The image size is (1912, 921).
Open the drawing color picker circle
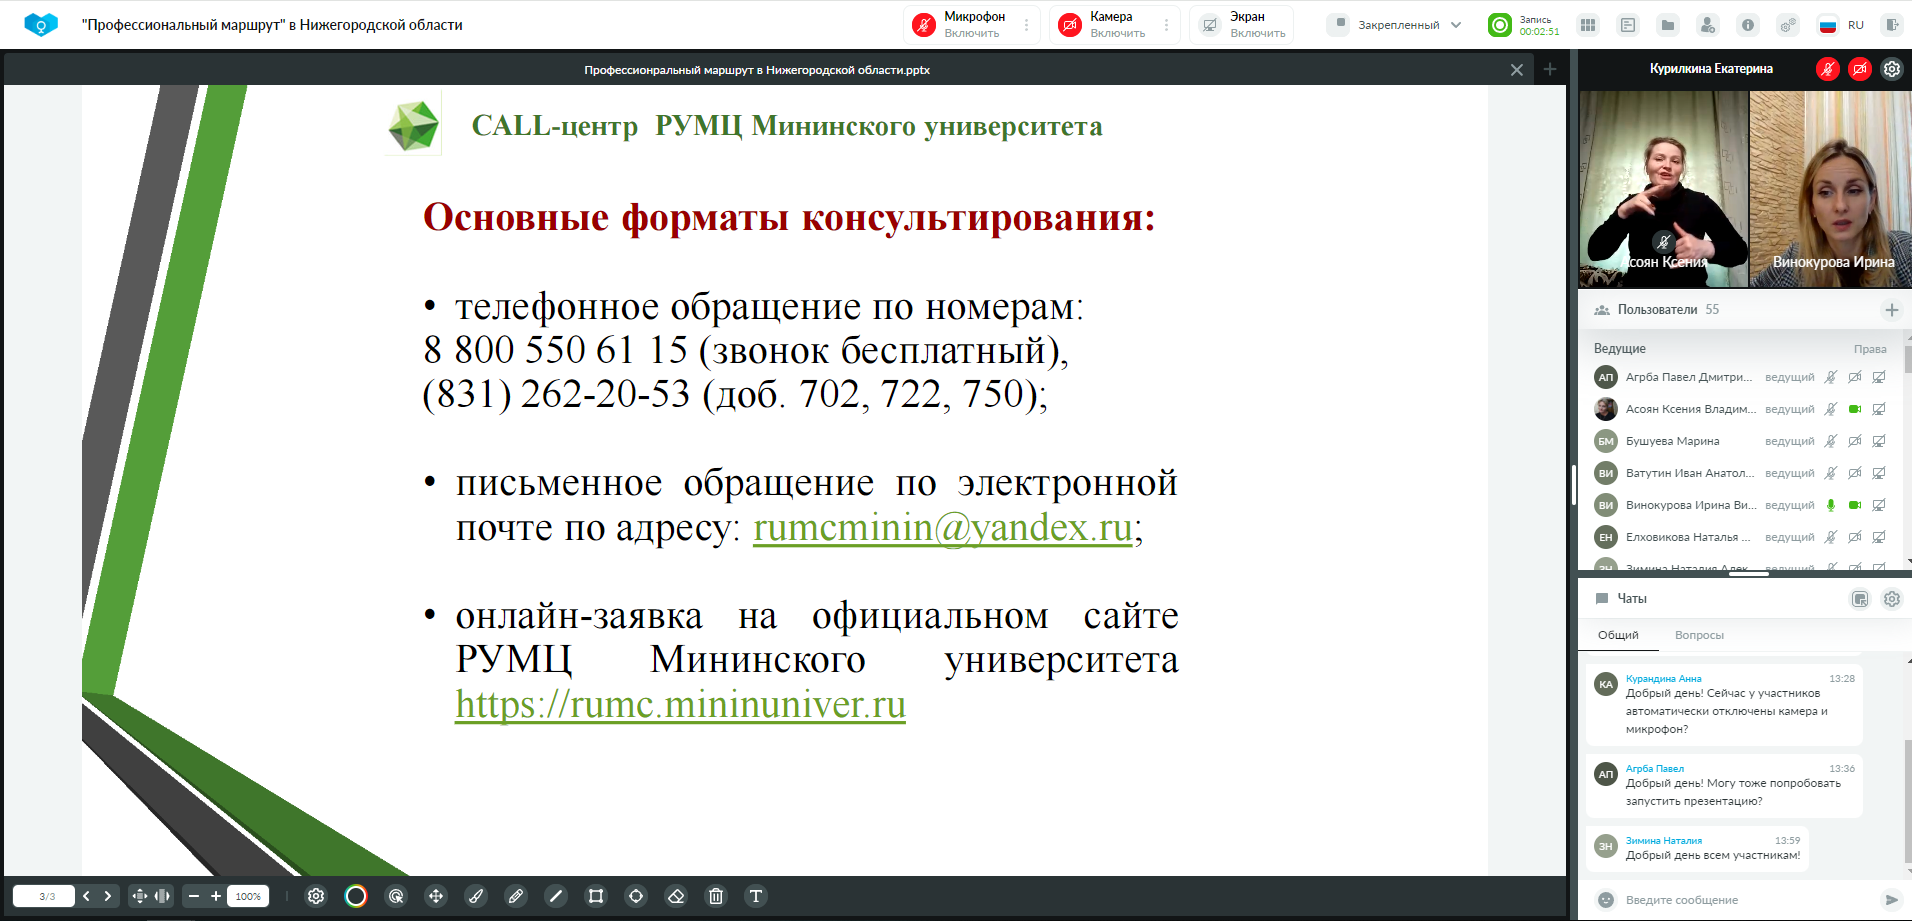point(356,896)
